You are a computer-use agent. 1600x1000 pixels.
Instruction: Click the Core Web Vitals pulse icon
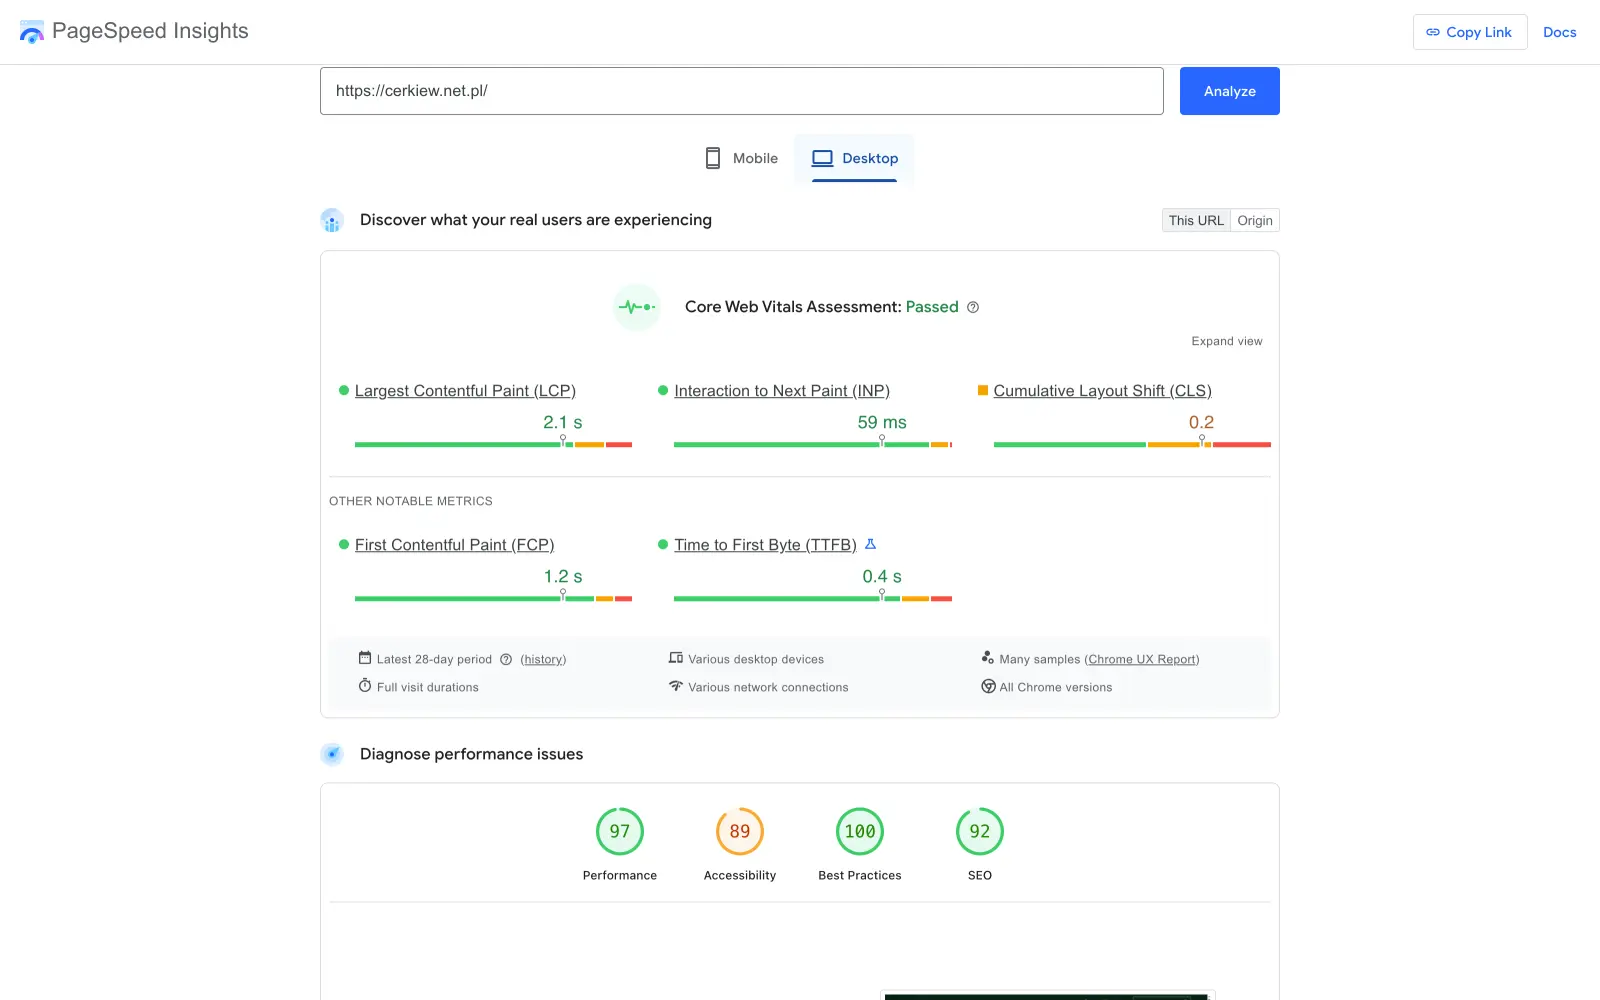[637, 307]
